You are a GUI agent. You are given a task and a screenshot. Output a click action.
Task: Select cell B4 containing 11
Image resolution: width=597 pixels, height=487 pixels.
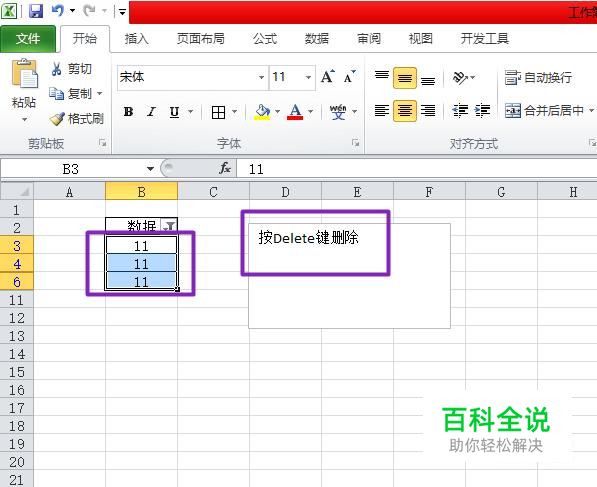point(141,264)
